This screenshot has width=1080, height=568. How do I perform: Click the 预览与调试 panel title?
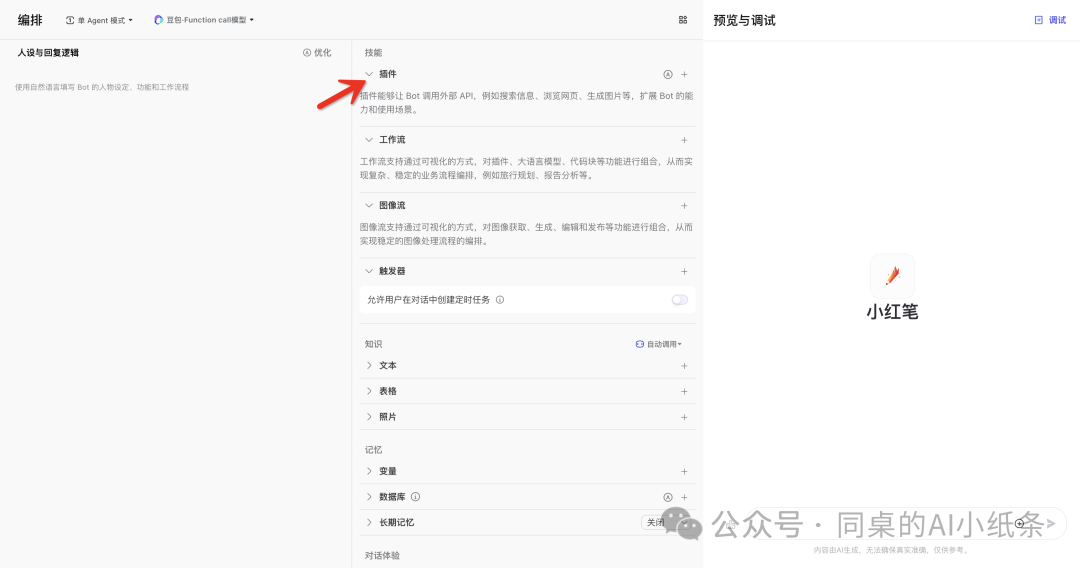[x=745, y=21]
